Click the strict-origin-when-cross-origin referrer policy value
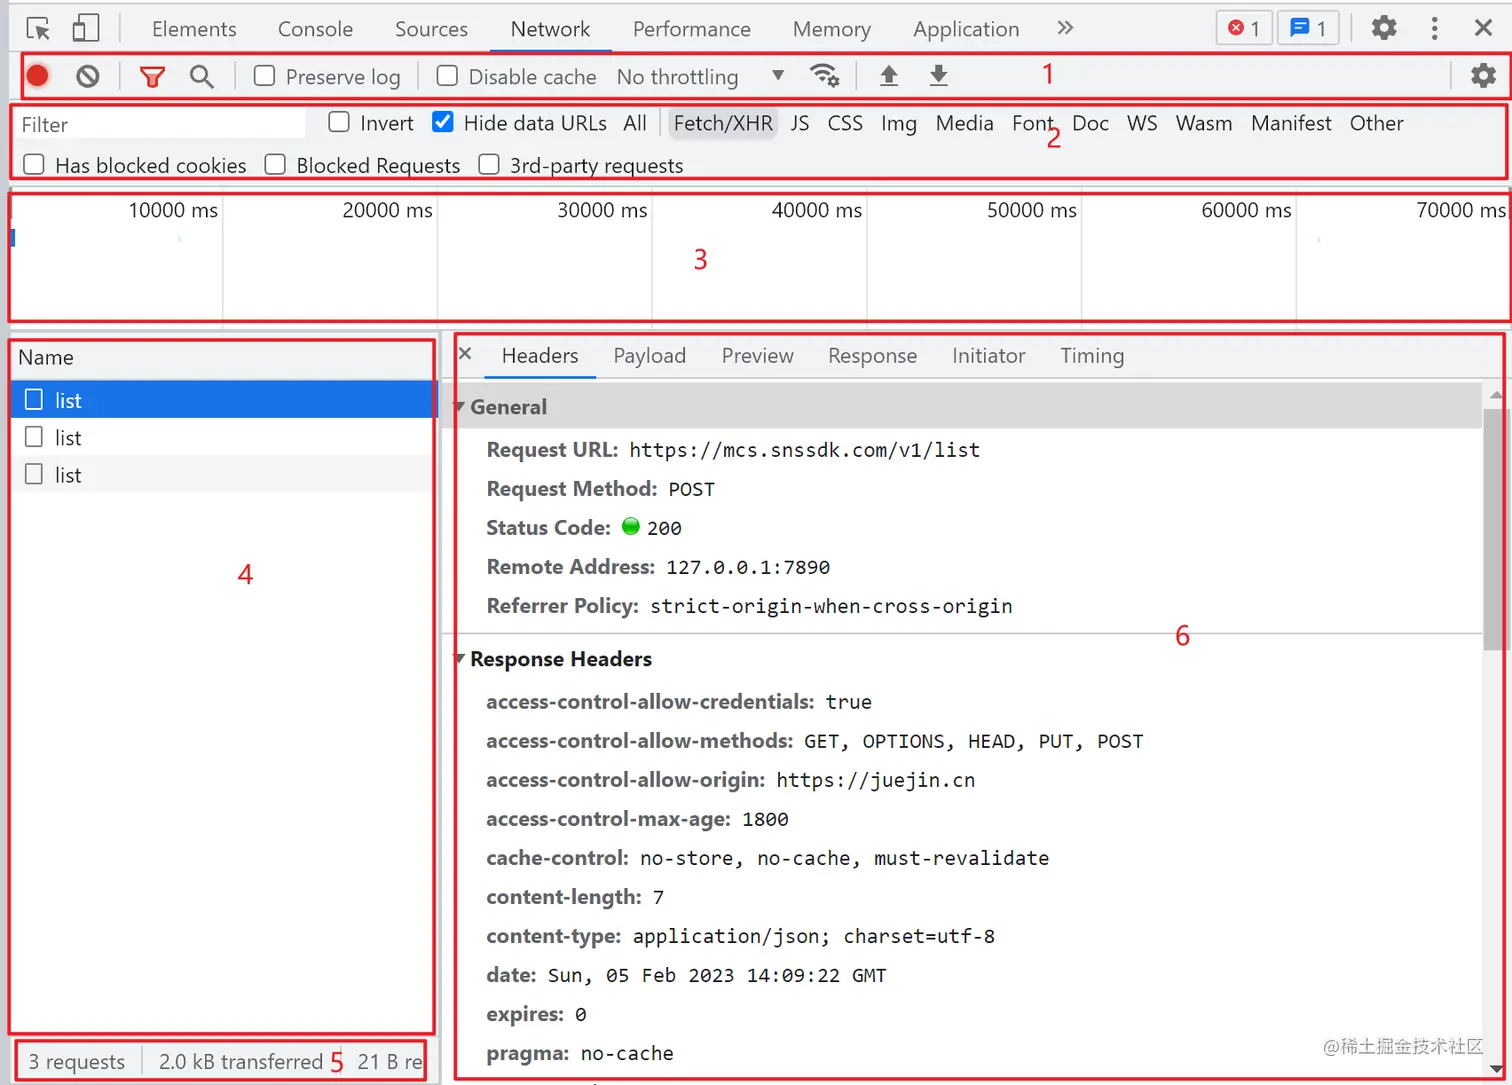The height and width of the screenshot is (1085, 1512). (x=831, y=606)
